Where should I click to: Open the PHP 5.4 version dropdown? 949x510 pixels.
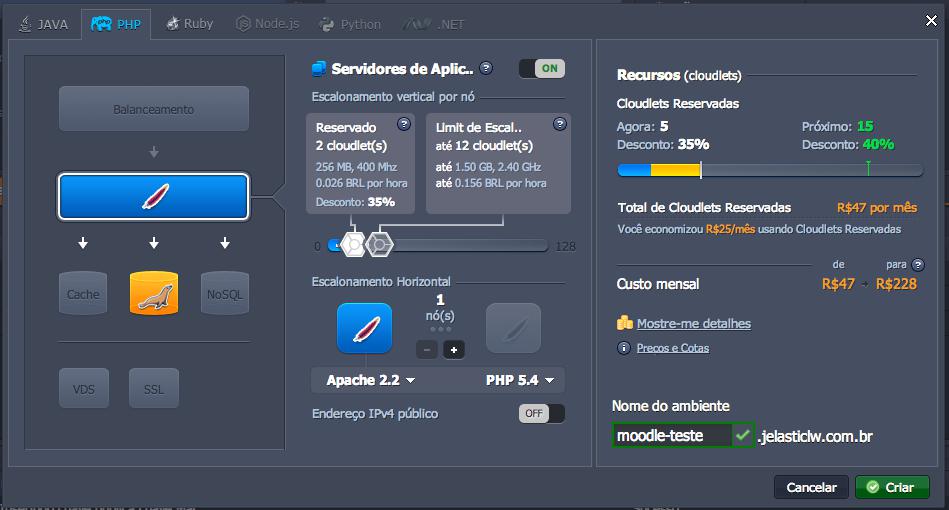tap(520, 380)
